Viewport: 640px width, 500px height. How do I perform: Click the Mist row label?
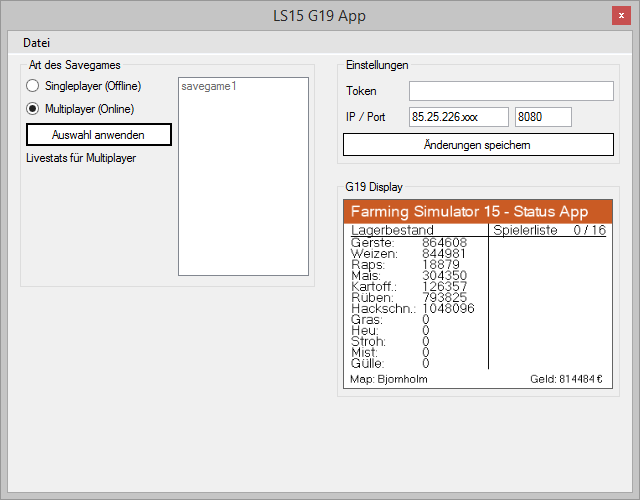[364, 353]
